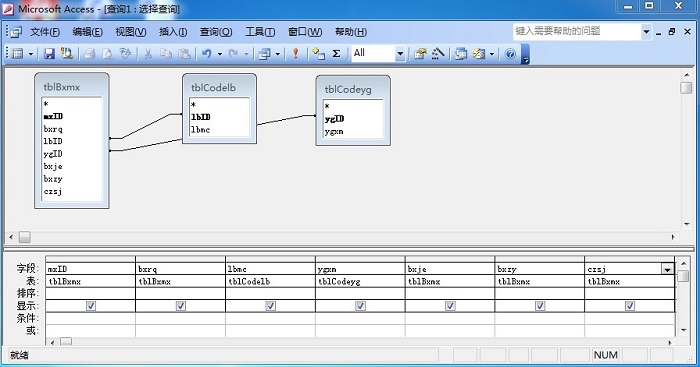700x367 pixels.
Task: Uncheck the Show box for lbmc column
Action: pos(271,306)
